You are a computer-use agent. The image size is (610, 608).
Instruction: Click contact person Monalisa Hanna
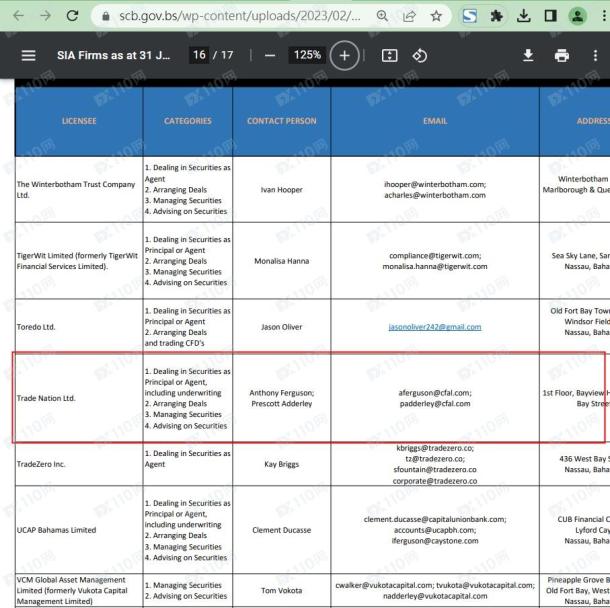pyautogui.click(x=282, y=261)
